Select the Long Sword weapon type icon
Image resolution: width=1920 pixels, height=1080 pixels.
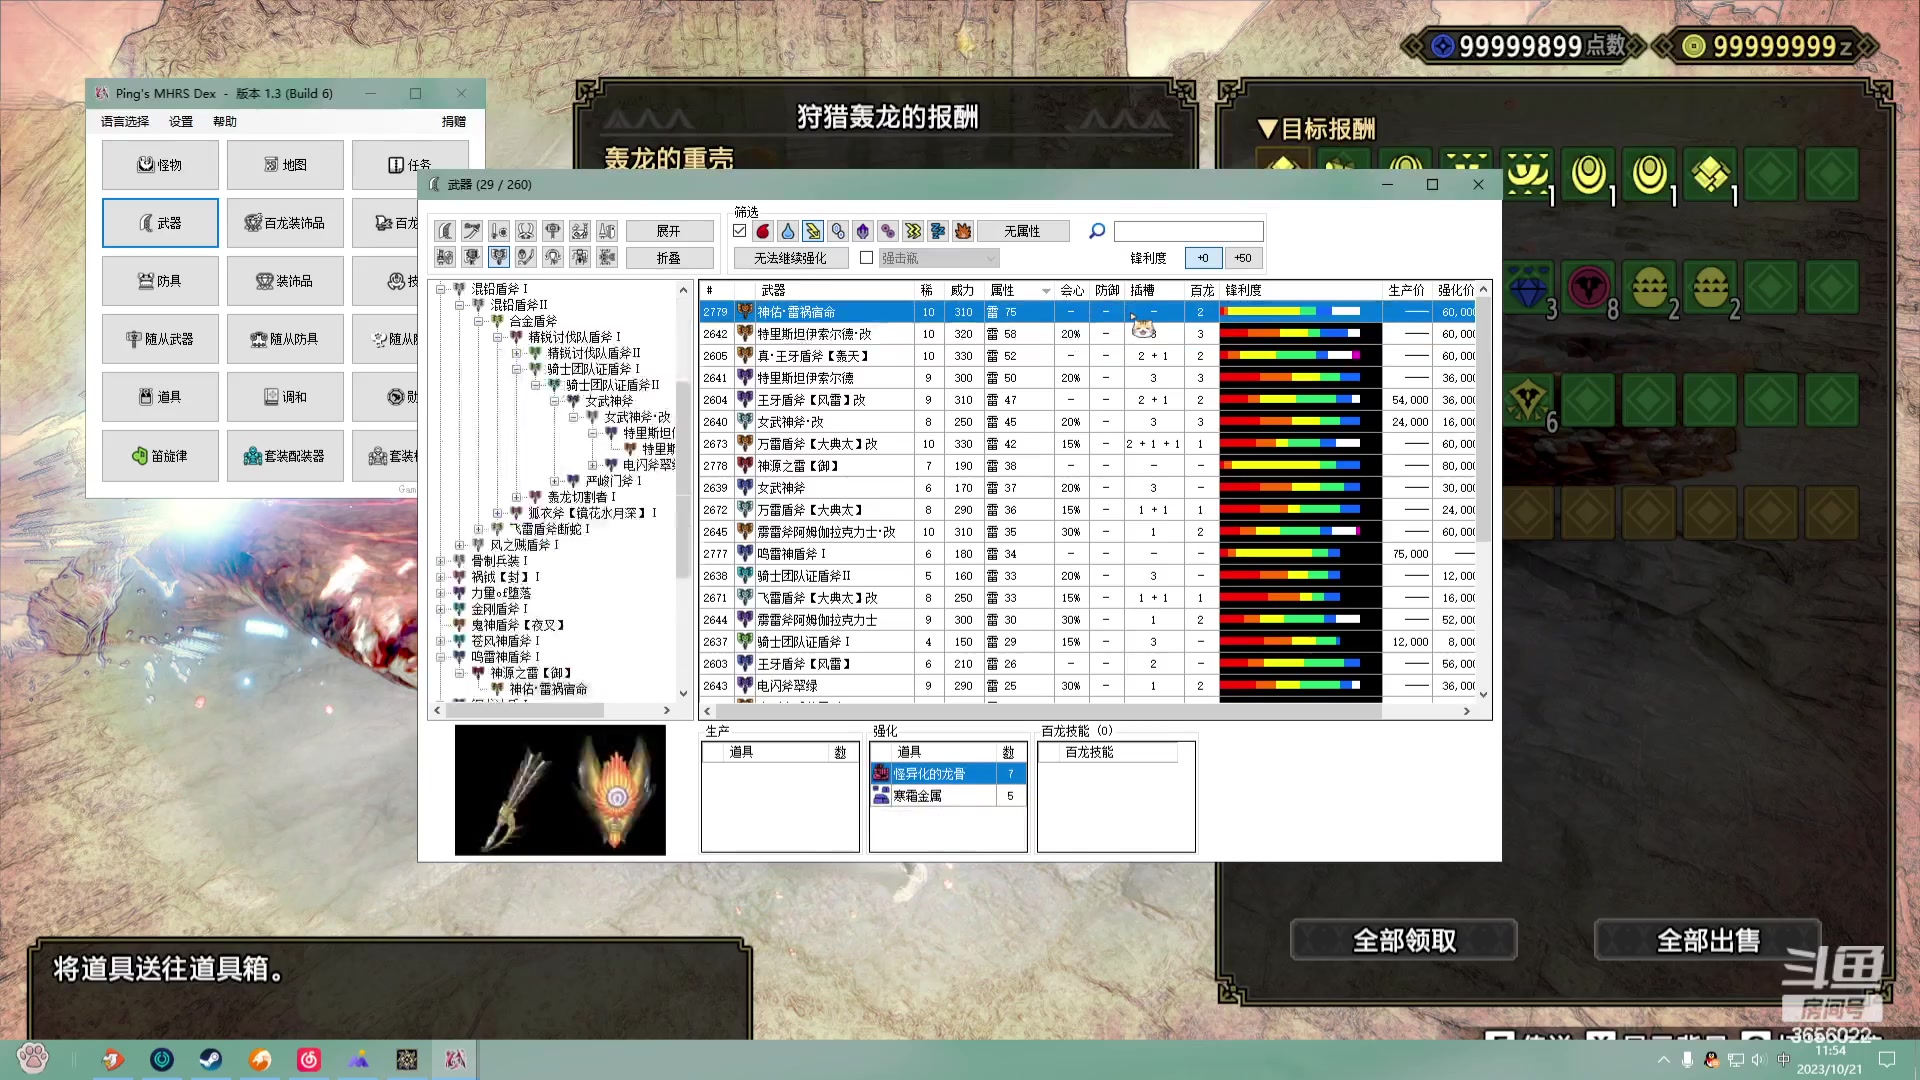pyautogui.click(x=472, y=231)
